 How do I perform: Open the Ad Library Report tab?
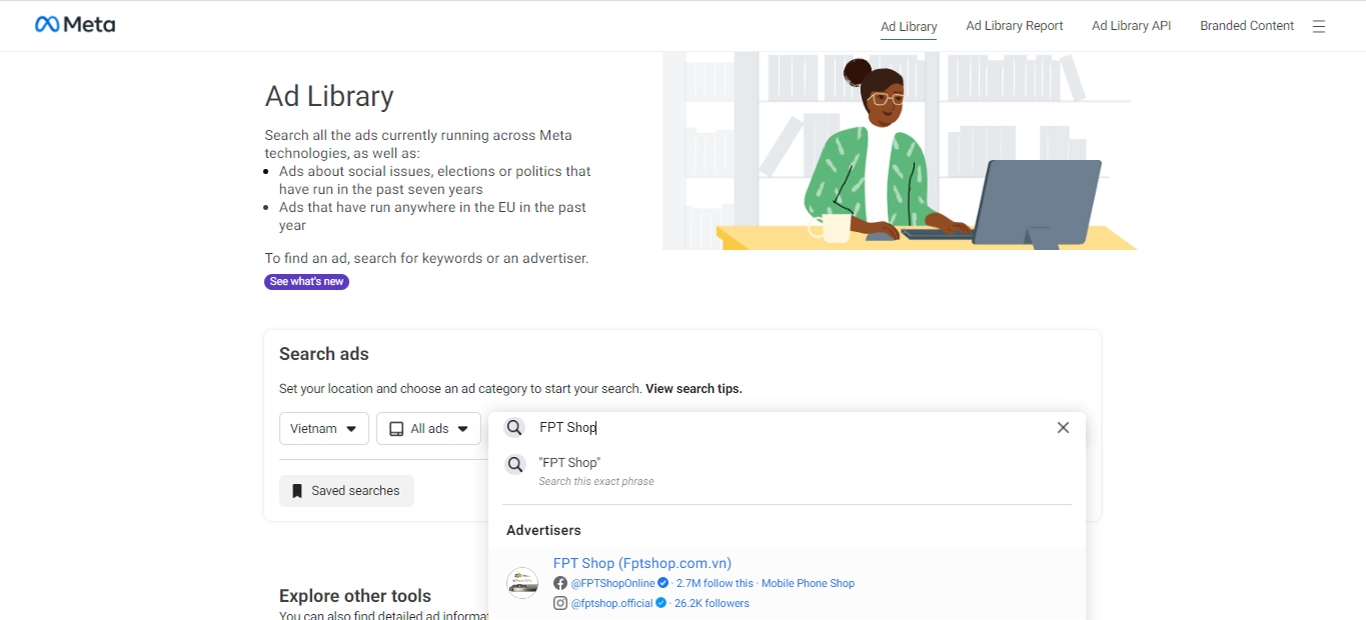(x=1014, y=26)
